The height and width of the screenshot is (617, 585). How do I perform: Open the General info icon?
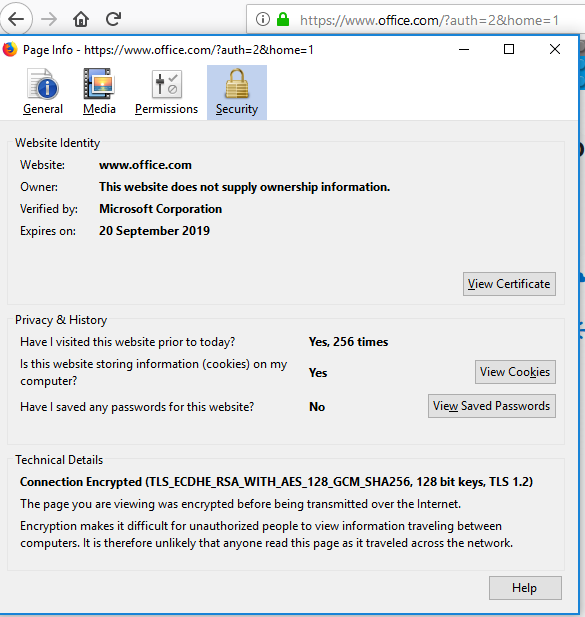click(x=43, y=83)
